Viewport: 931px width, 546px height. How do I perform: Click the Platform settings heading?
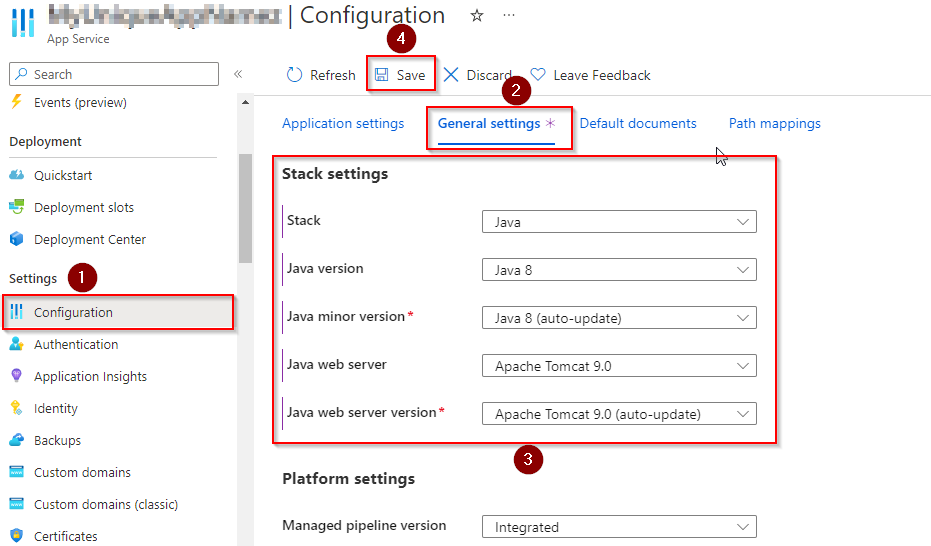point(349,479)
